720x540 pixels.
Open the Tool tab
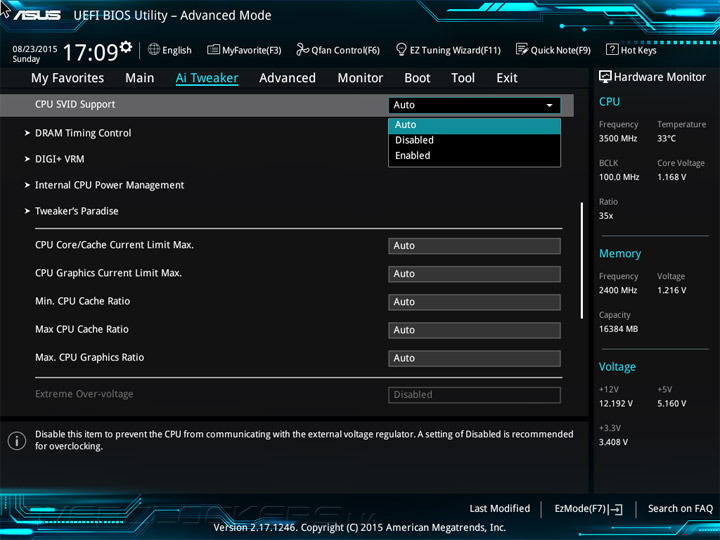[463, 78]
